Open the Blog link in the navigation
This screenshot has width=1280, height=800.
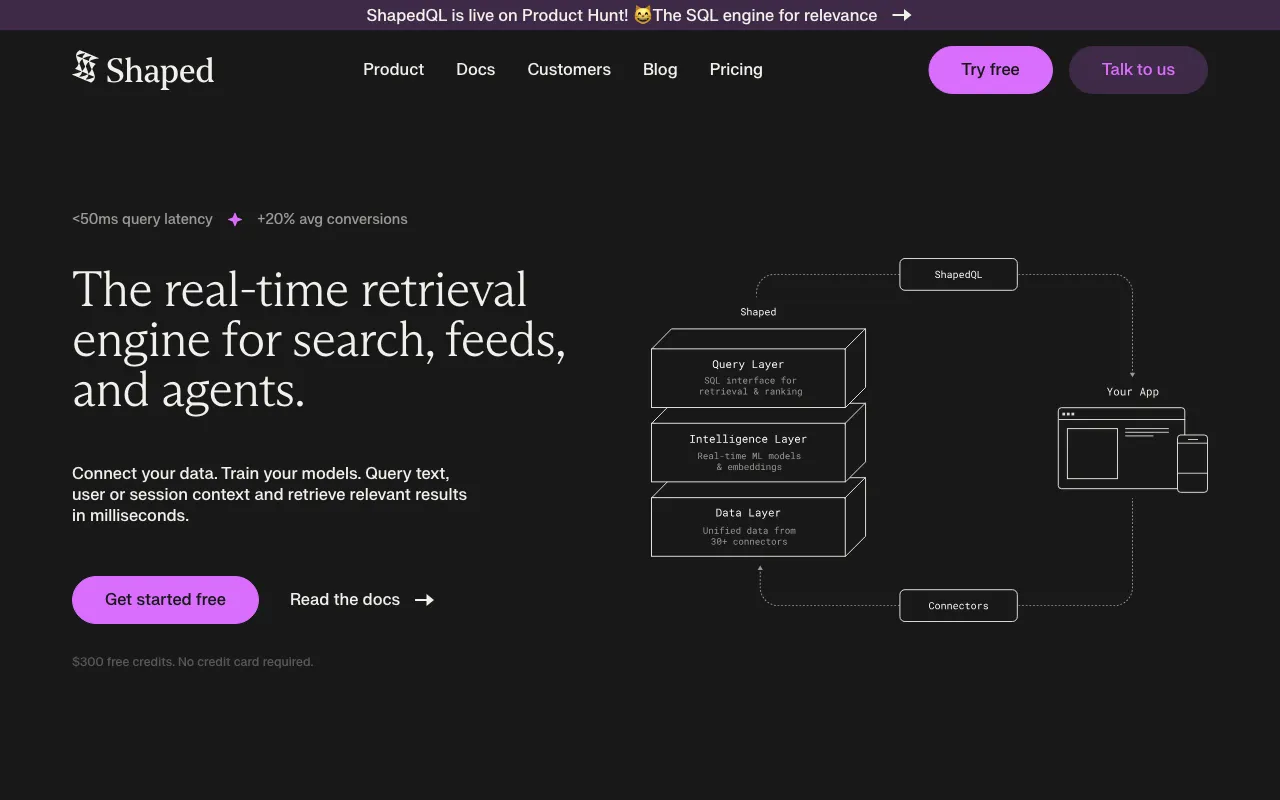click(x=660, y=69)
